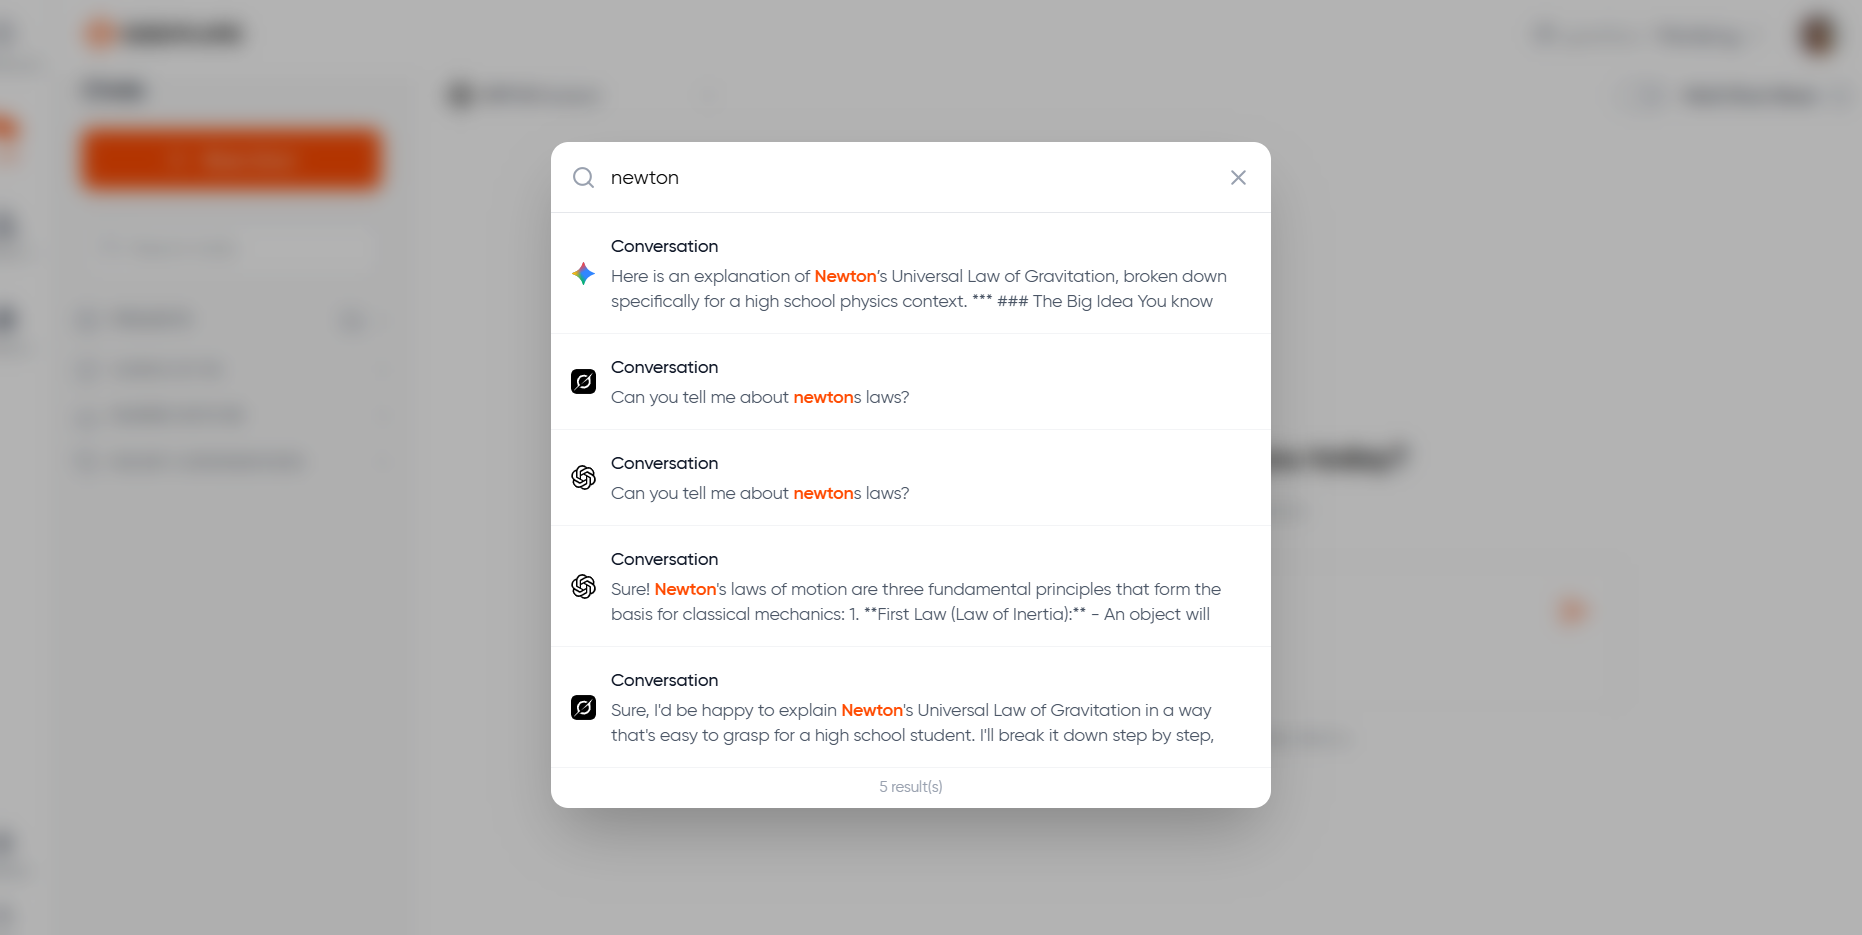
Task: Click the assistant icon on the last conversation result
Action: 583,707
